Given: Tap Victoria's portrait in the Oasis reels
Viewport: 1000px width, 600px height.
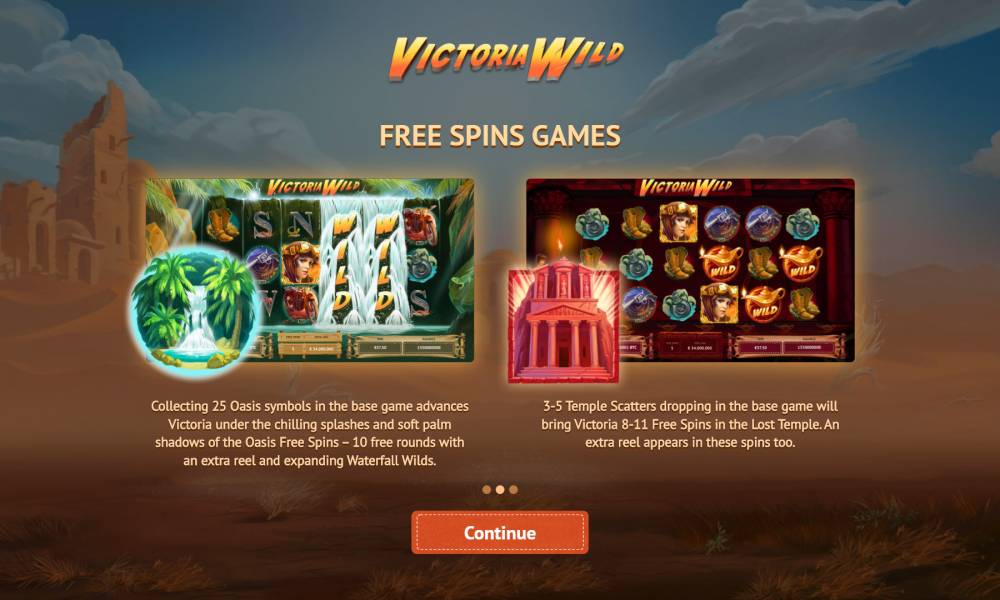Looking at the screenshot, I should pyautogui.click(x=300, y=262).
